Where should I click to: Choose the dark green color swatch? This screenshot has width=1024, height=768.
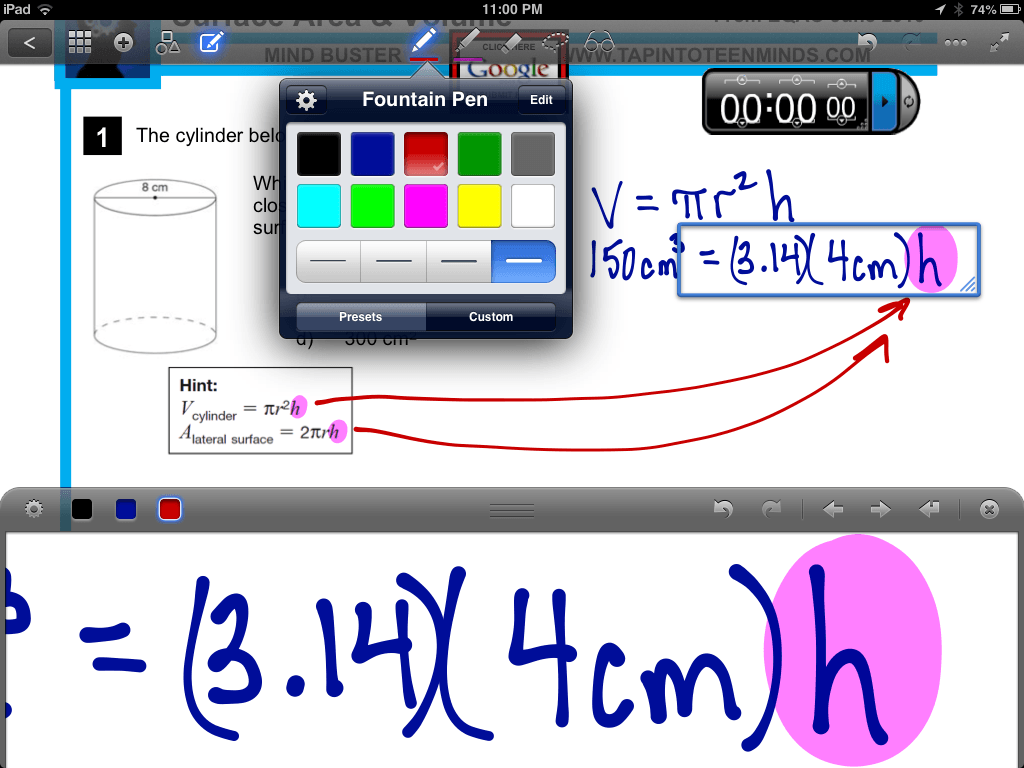pos(479,154)
